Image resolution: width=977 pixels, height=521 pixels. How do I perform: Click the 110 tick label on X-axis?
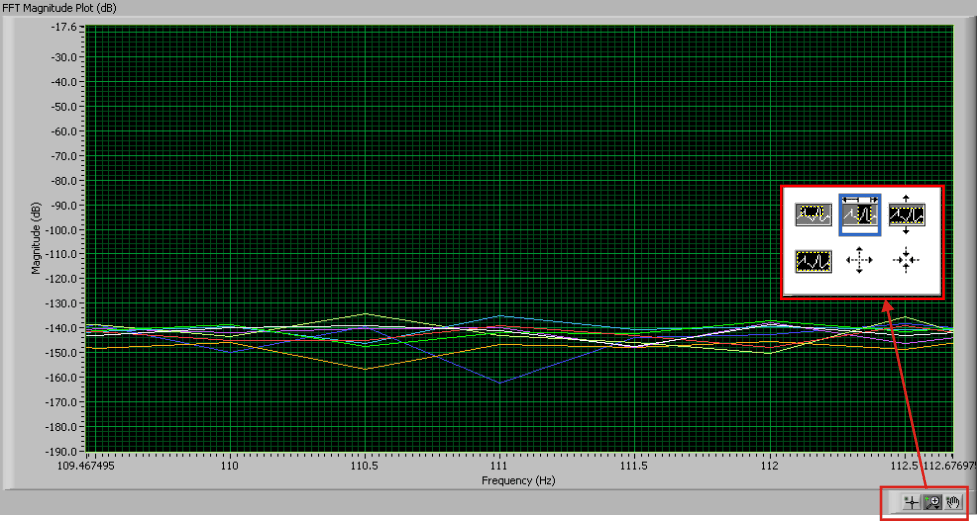pos(230,466)
